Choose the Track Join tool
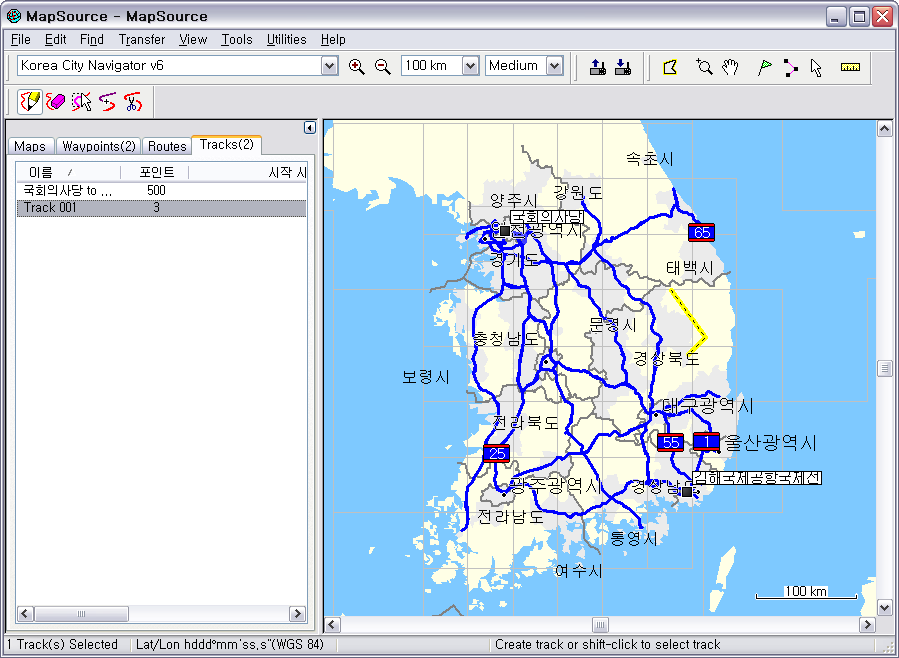The image size is (899, 658). tap(107, 102)
